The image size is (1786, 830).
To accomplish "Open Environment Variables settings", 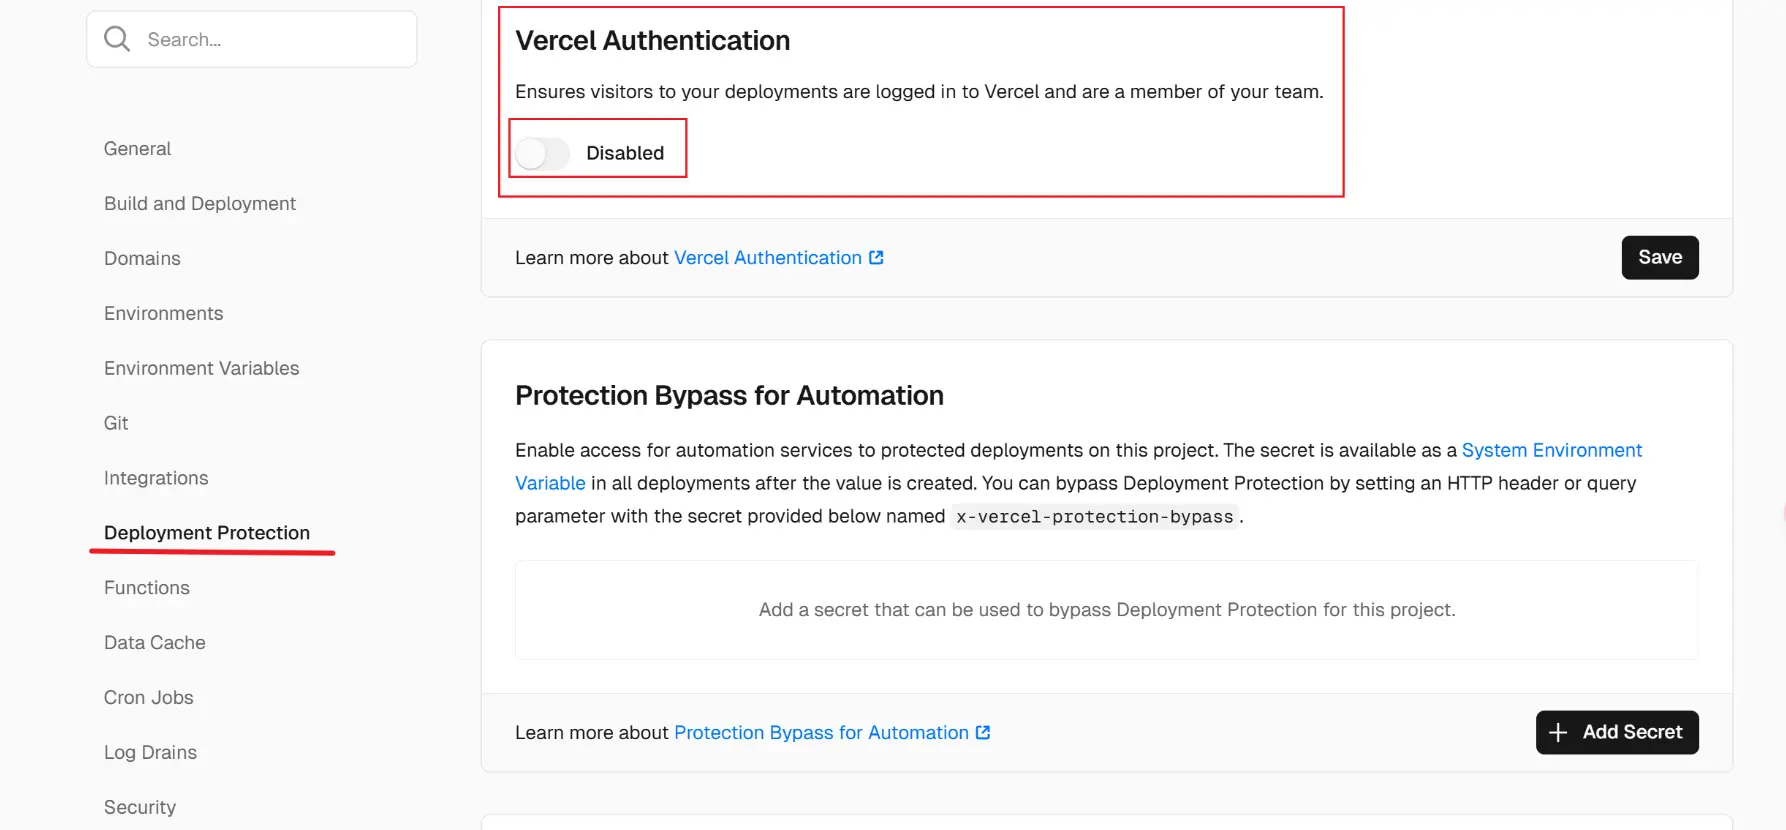I will click(201, 369).
